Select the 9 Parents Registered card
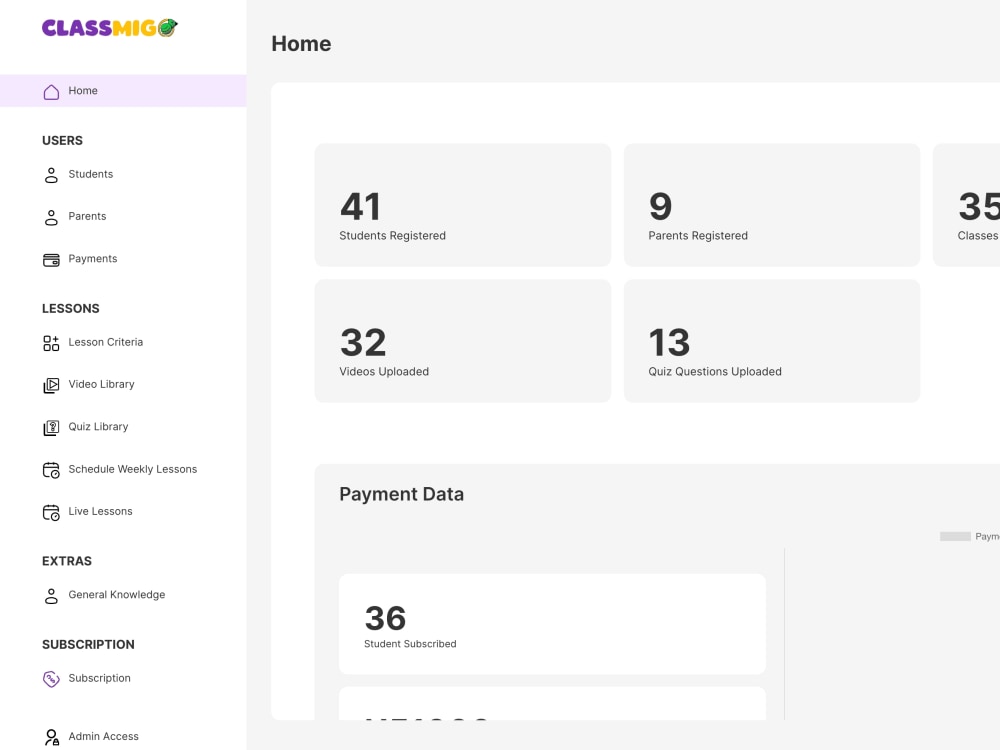Viewport: 1000px width, 750px height. point(772,205)
